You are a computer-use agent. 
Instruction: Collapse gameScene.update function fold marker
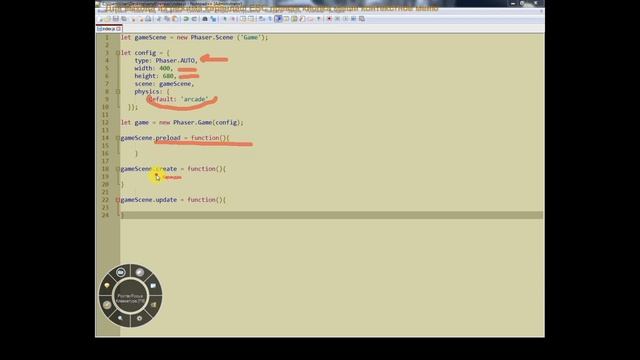pyautogui.click(x=118, y=200)
